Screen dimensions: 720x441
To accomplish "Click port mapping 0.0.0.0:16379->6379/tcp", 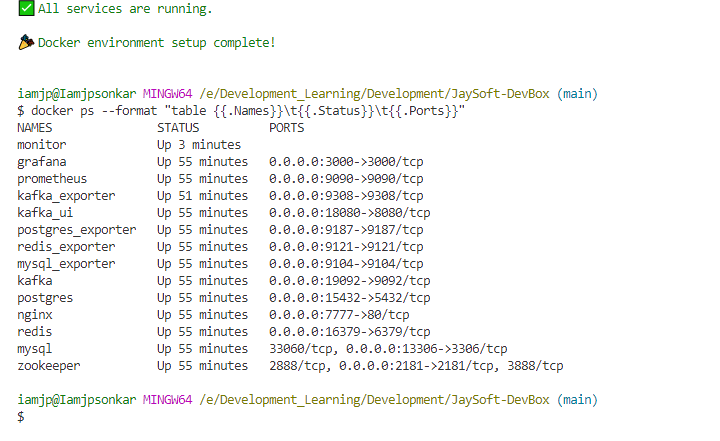I will point(350,332).
